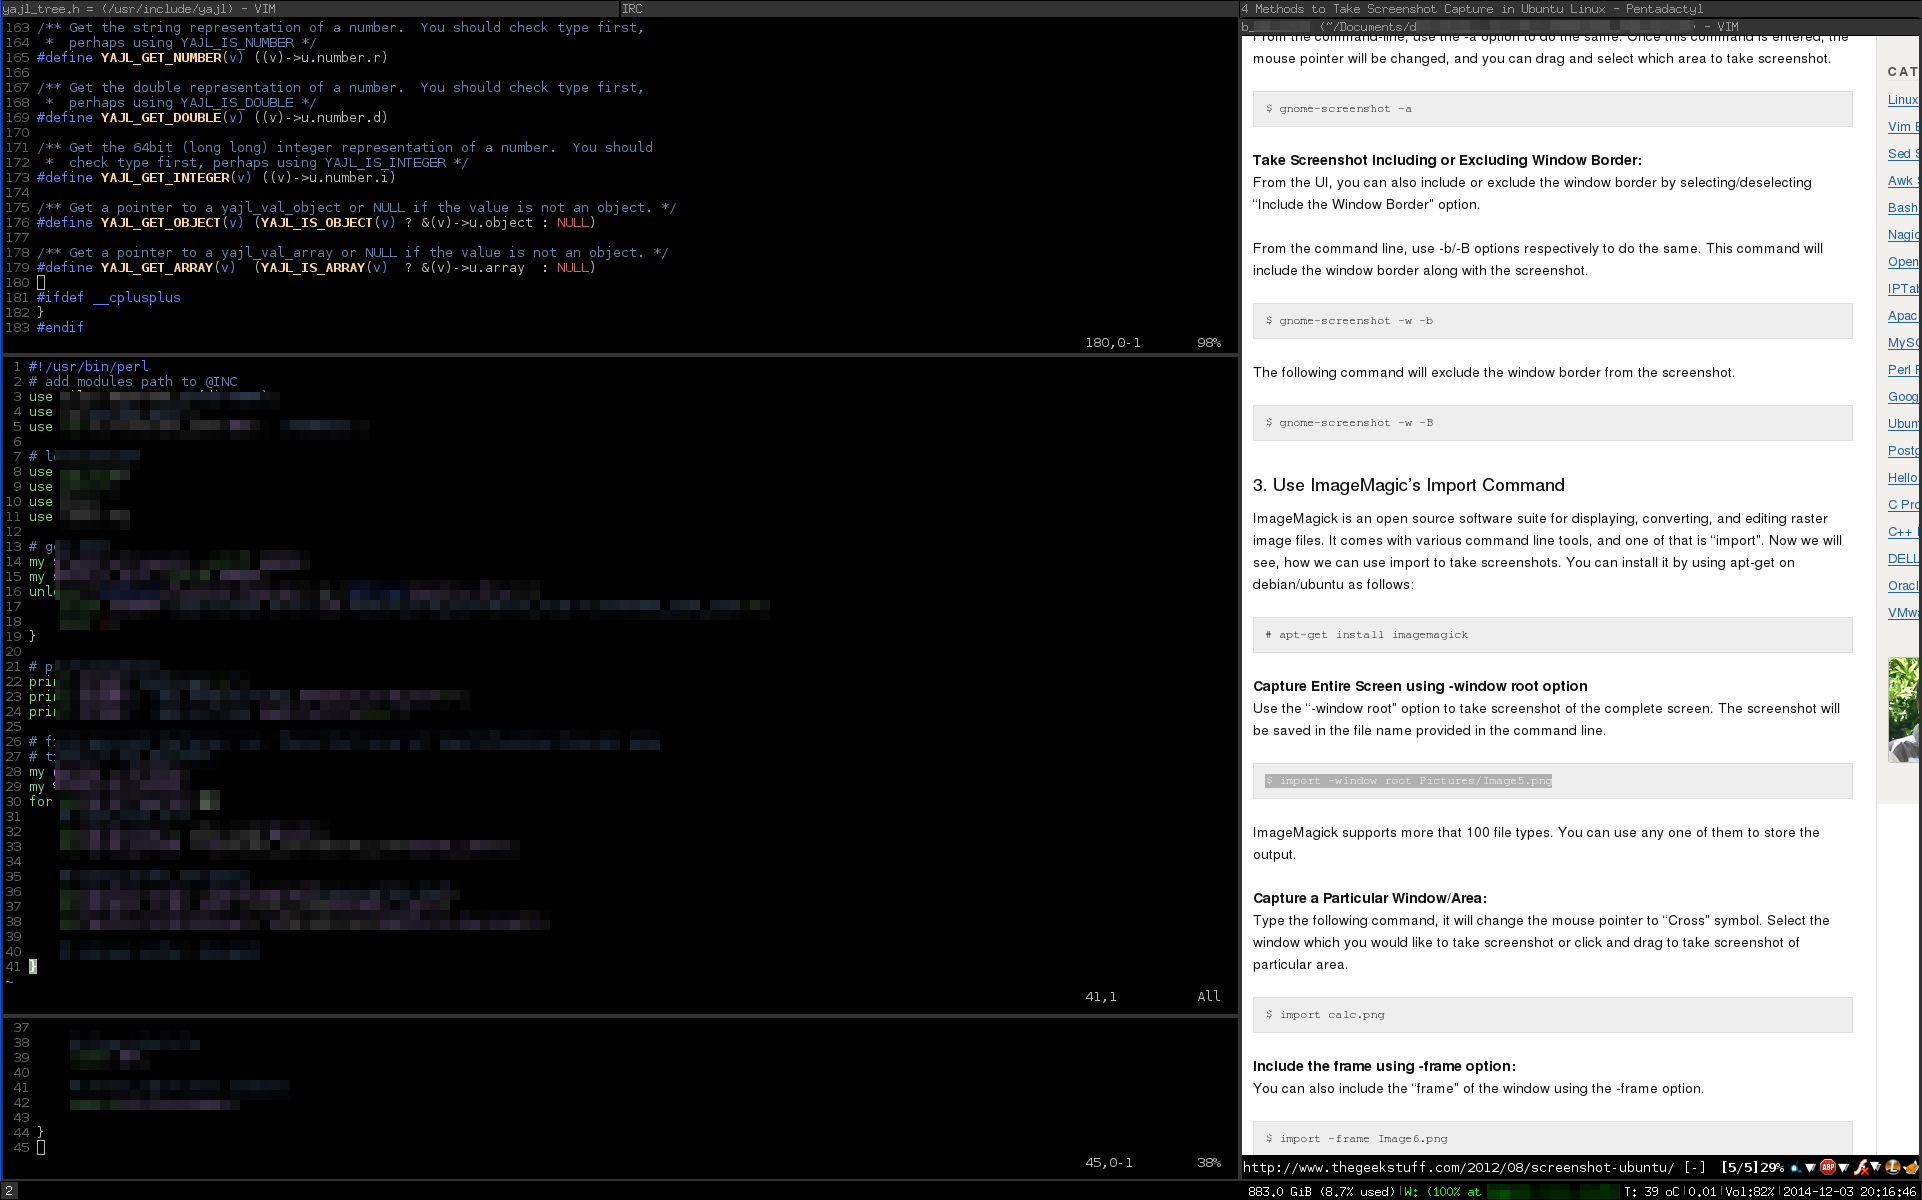Click 'Take Screenshot Including or Excluding Window Border' heading

point(1447,160)
